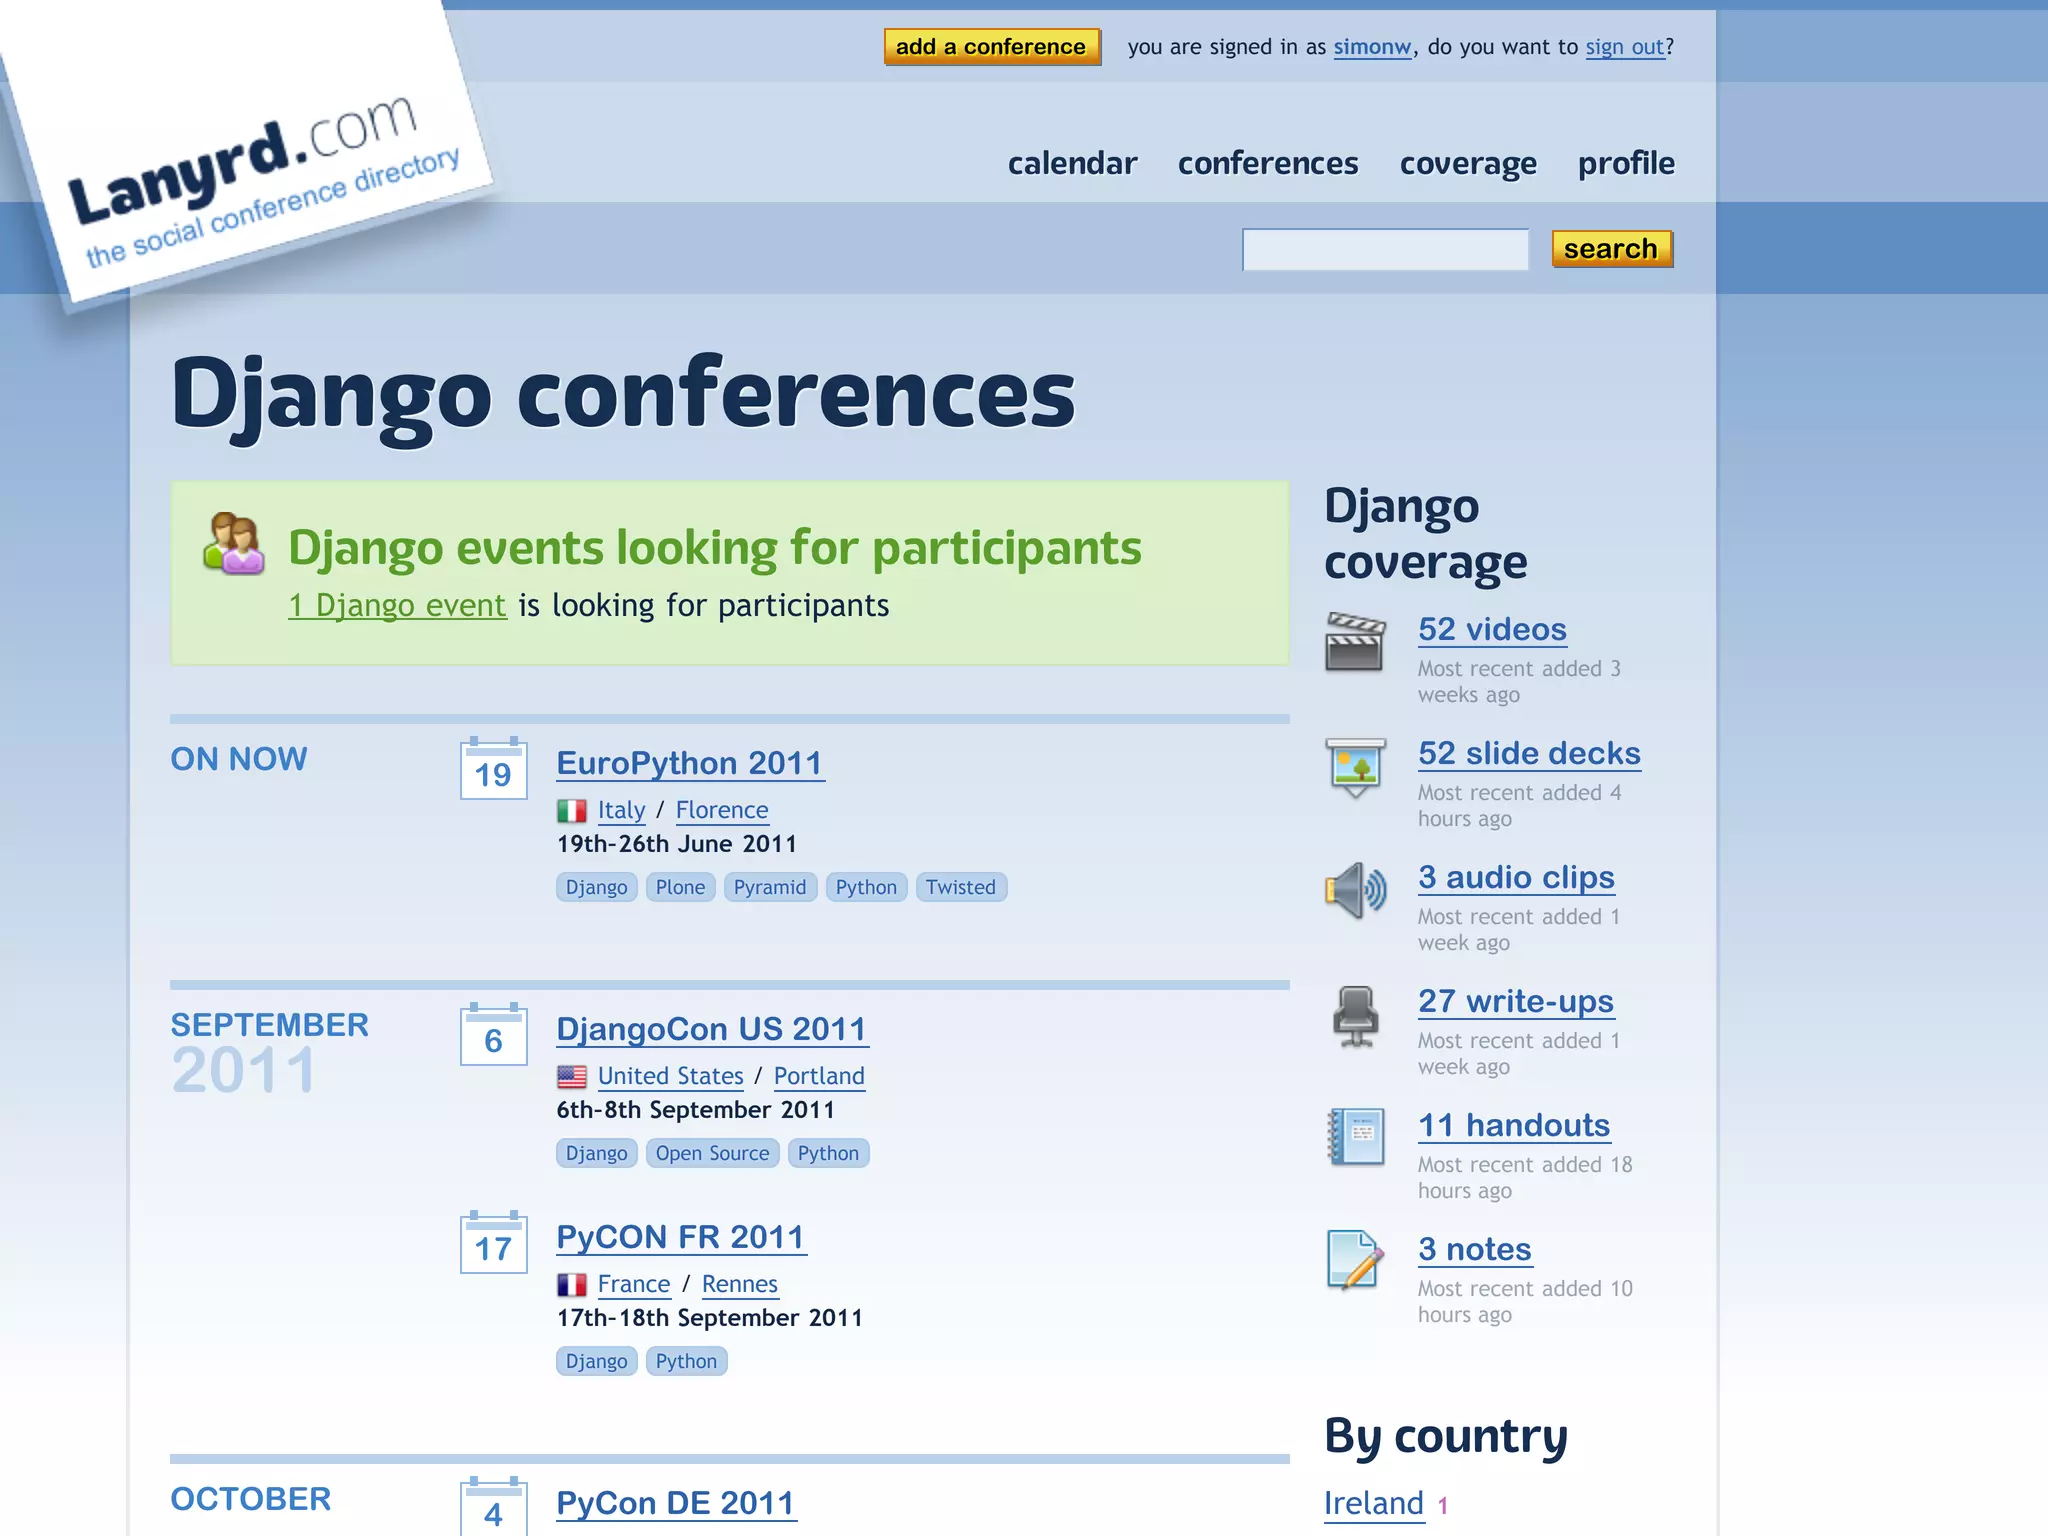Follow the France country link
Screen dimensions: 2048x1536
[634, 1284]
